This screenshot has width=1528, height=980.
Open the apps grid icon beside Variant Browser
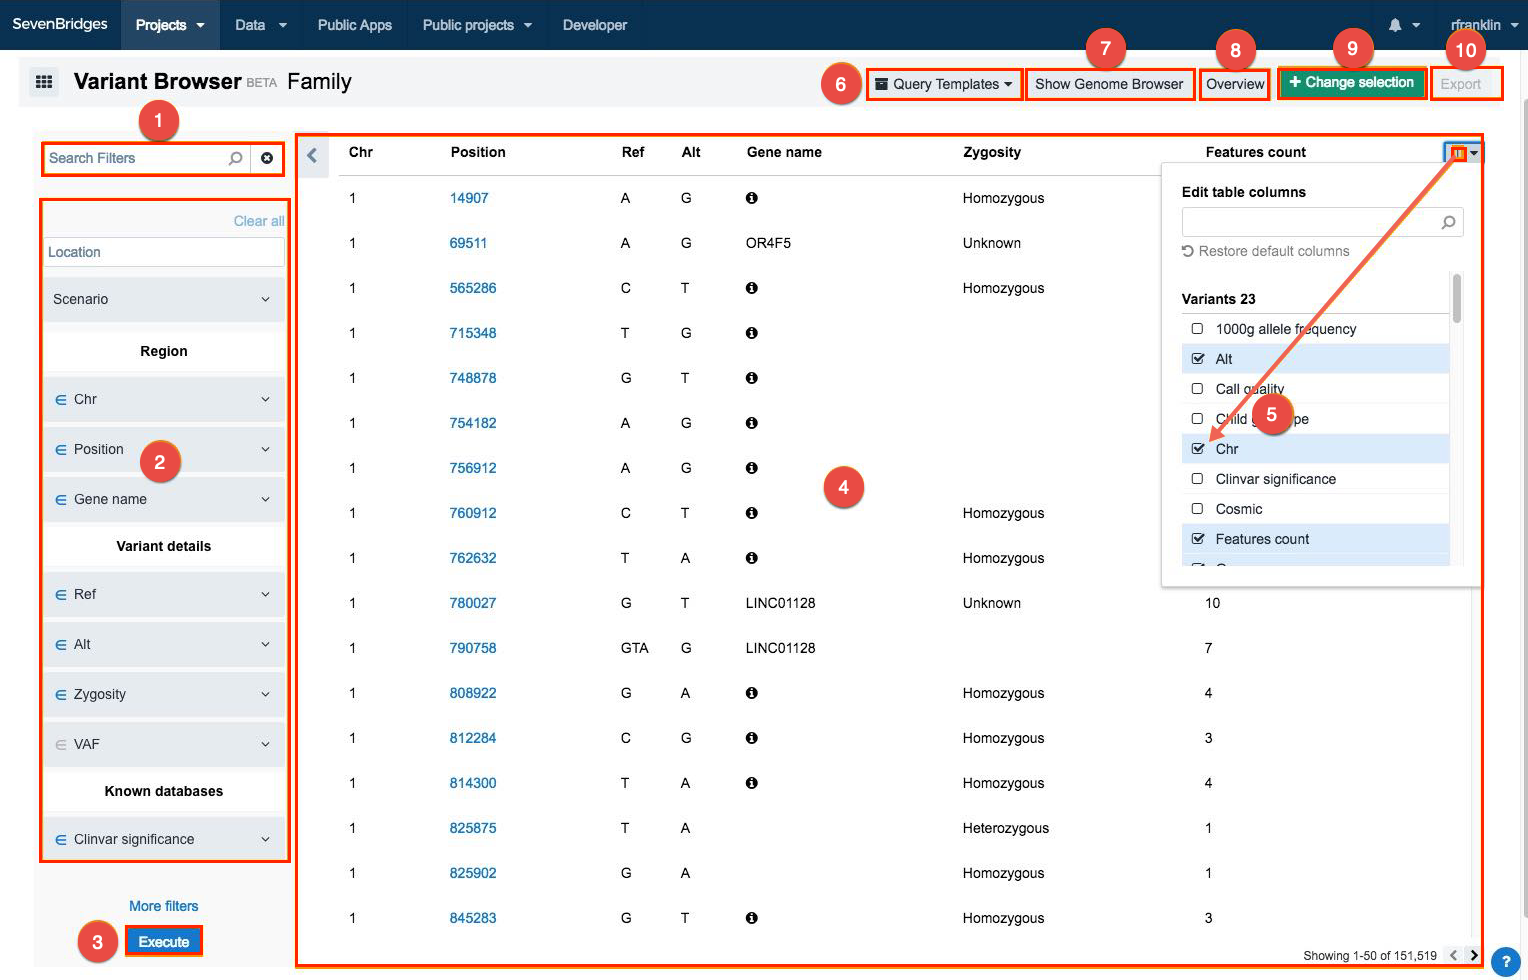point(43,82)
